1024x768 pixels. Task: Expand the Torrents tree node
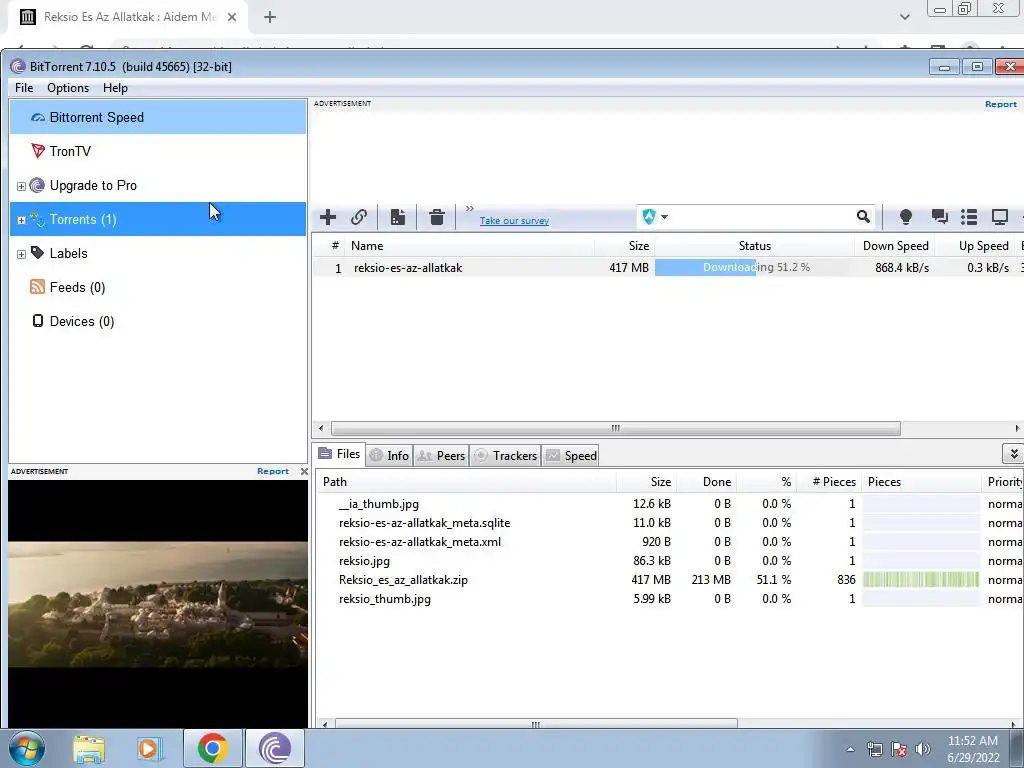pos(21,220)
